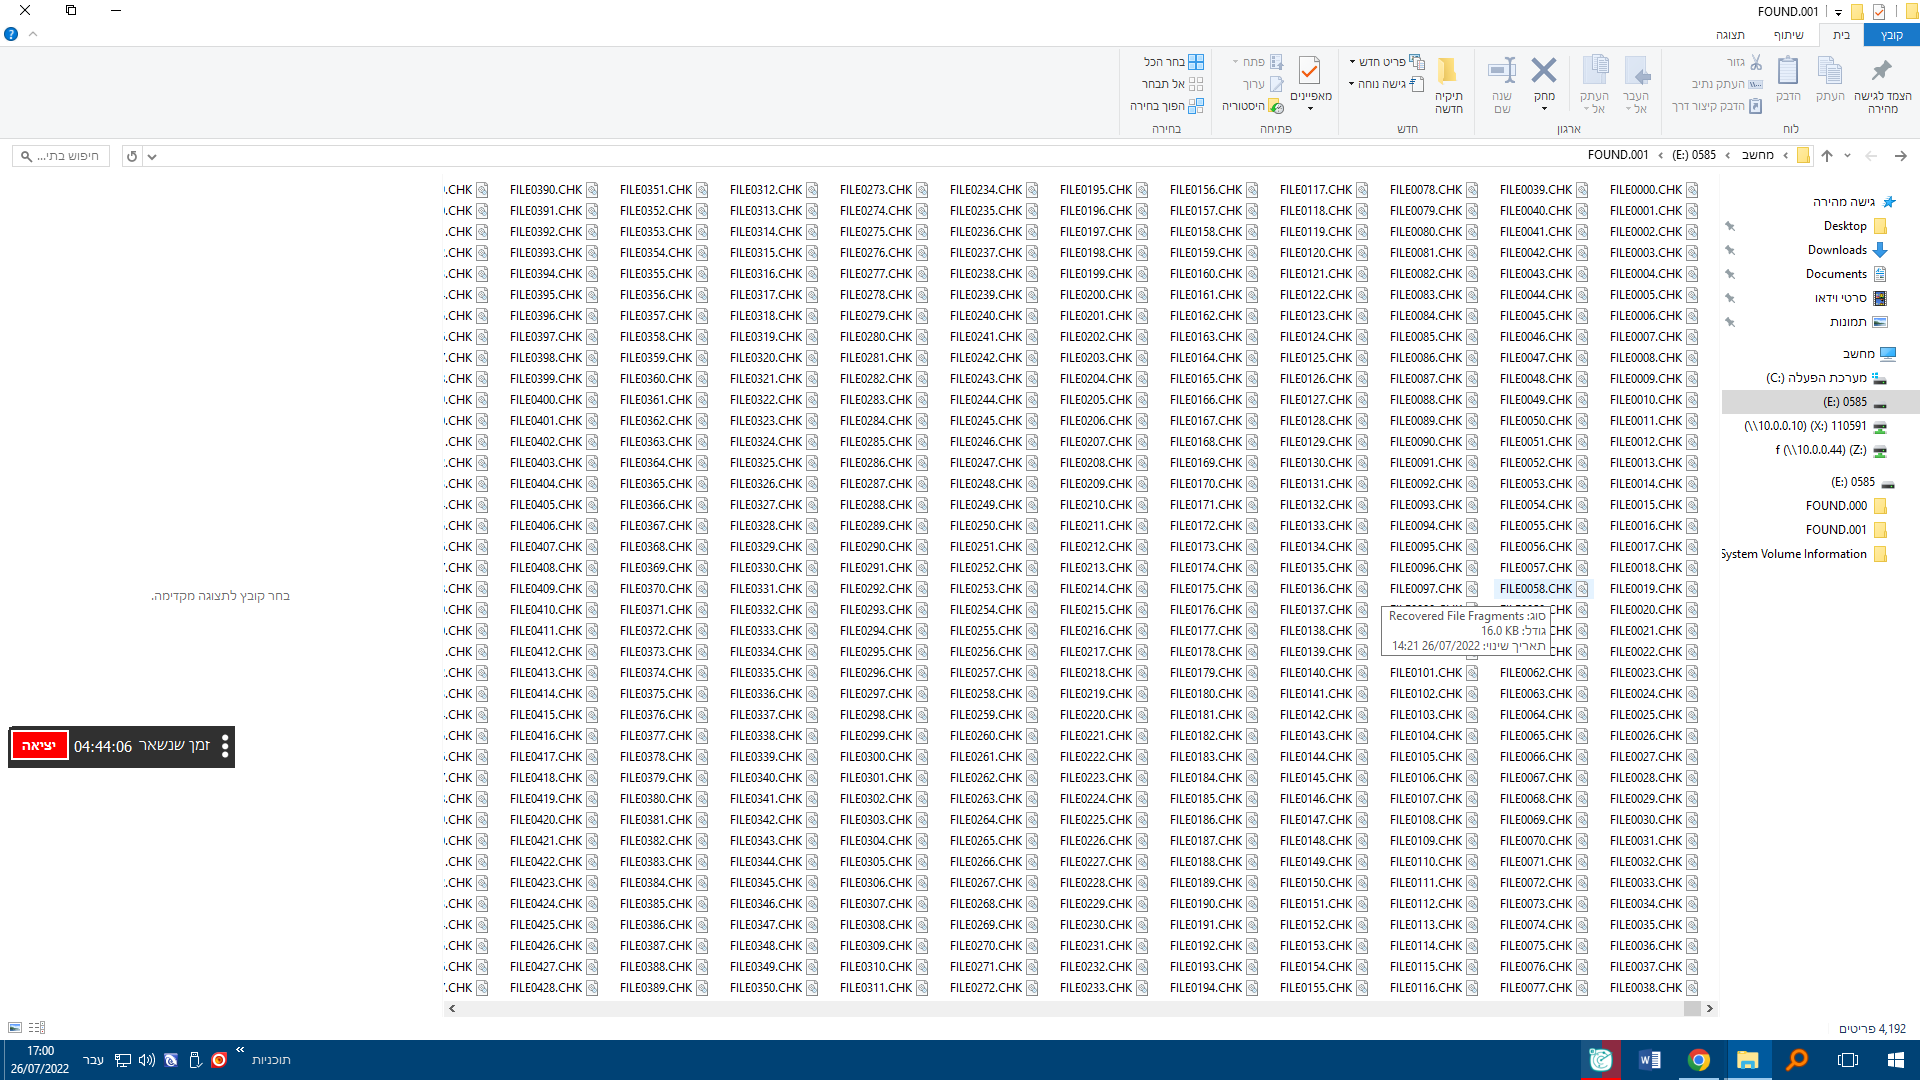Click the Delete (מחק) X icon
Image resolution: width=1920 pixels, height=1080 pixels.
[x=1543, y=71]
